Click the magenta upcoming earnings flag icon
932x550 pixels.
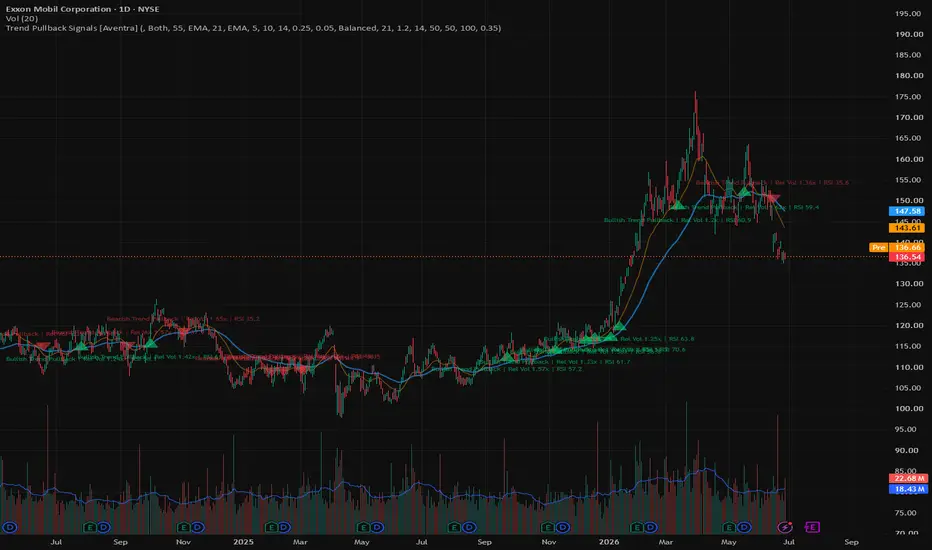click(813, 527)
